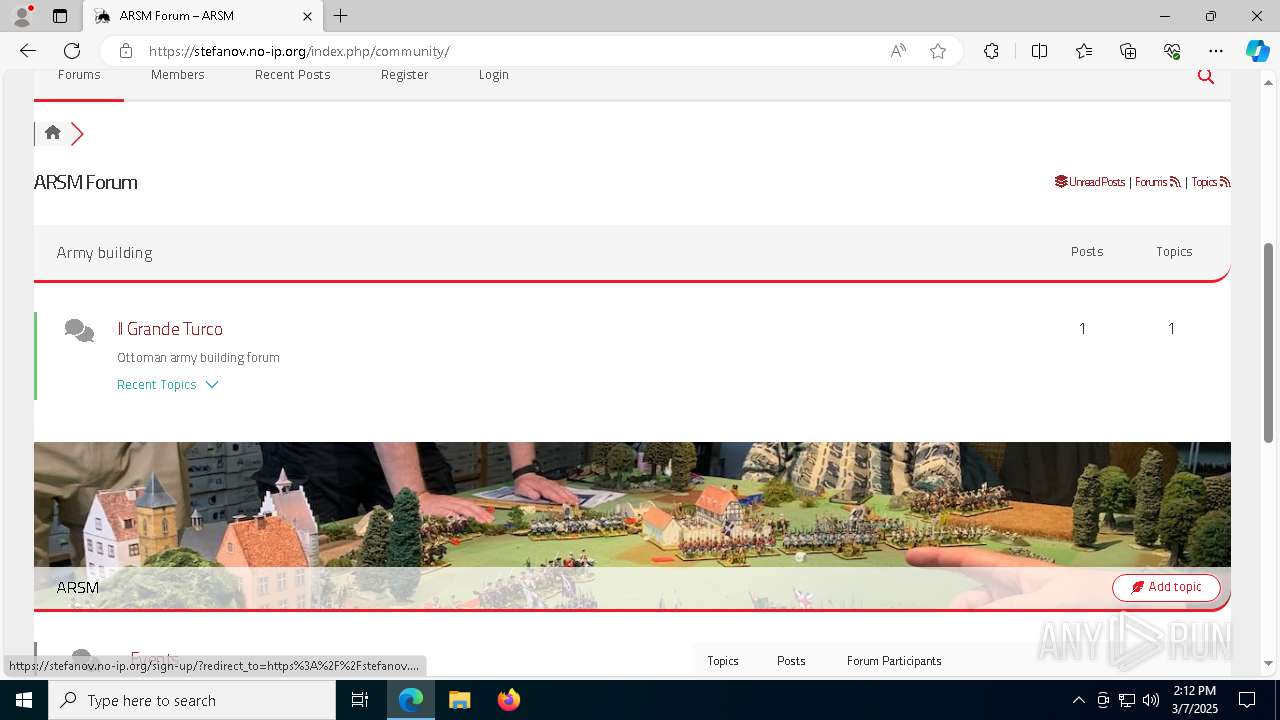Open Collections icon

pos(1128,51)
